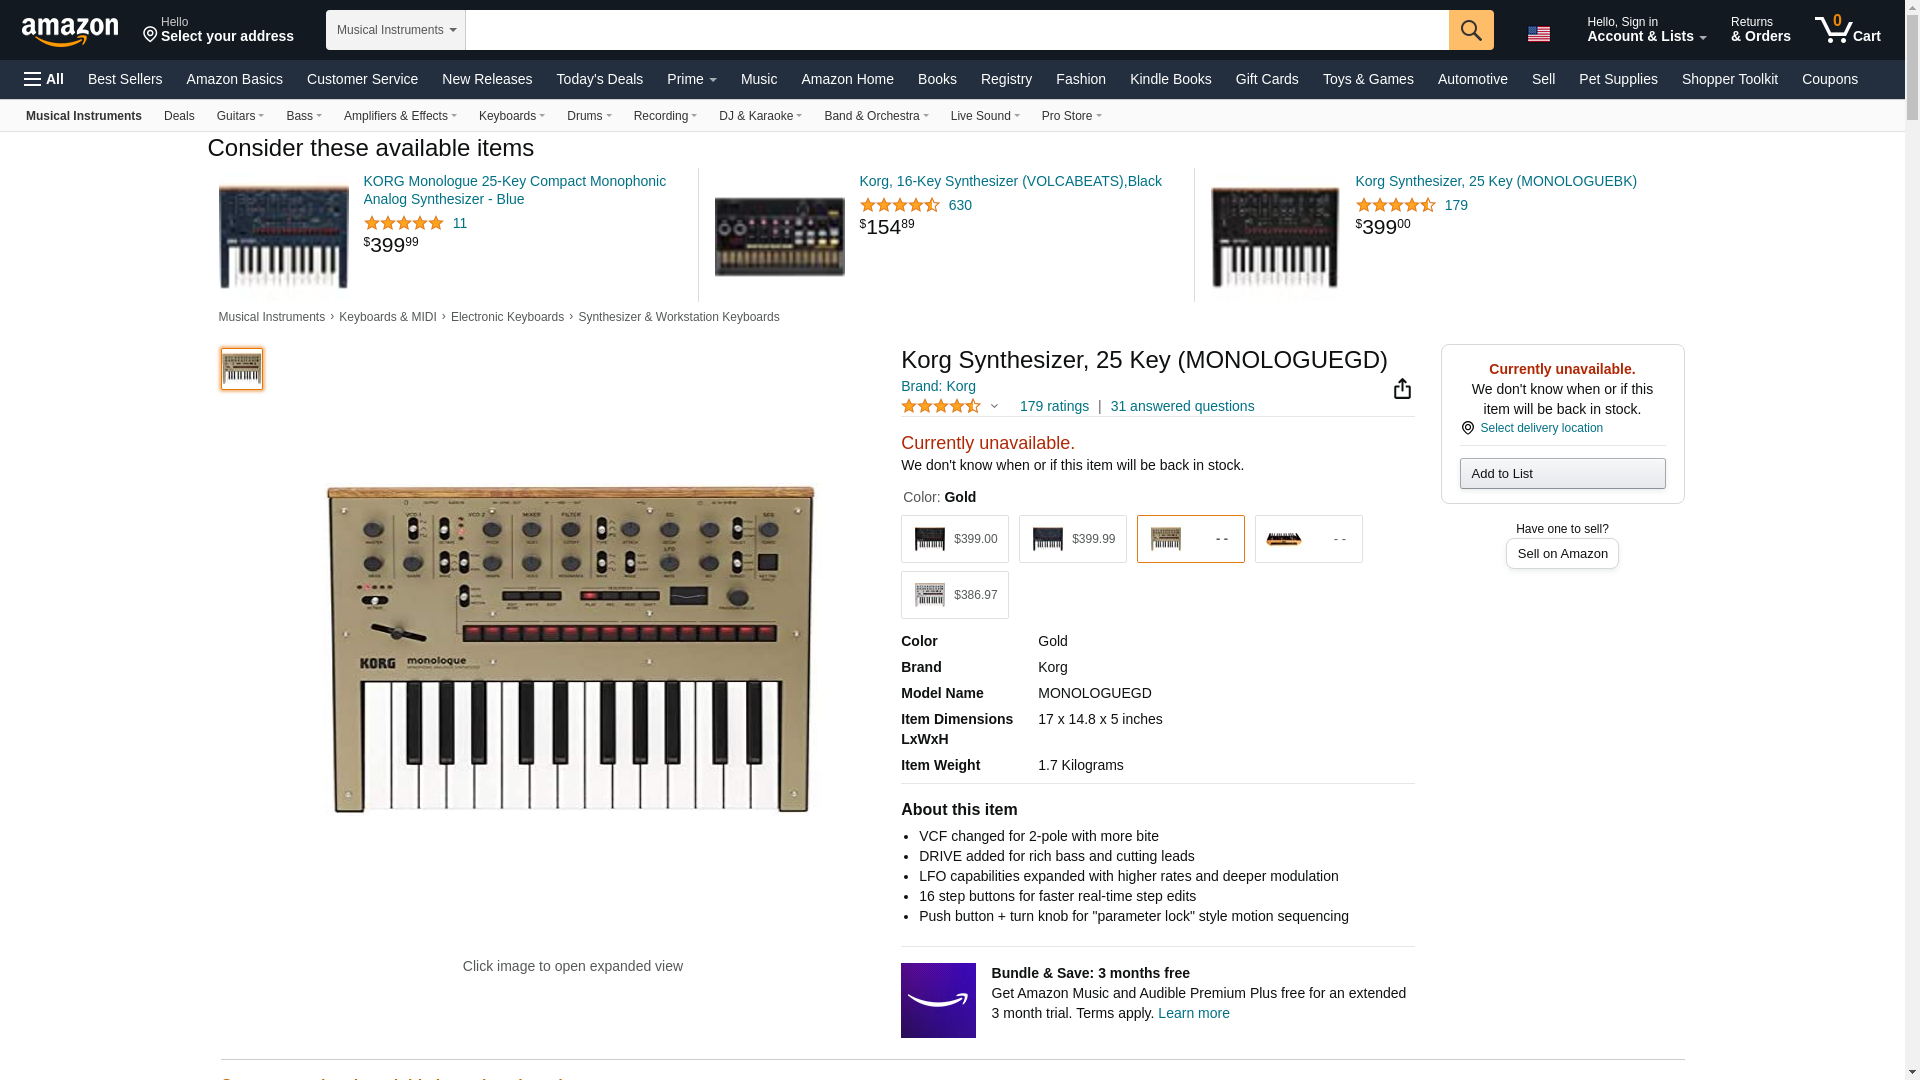The height and width of the screenshot is (1080, 1920).
Task: Click the Add to List button
Action: [x=1561, y=474]
